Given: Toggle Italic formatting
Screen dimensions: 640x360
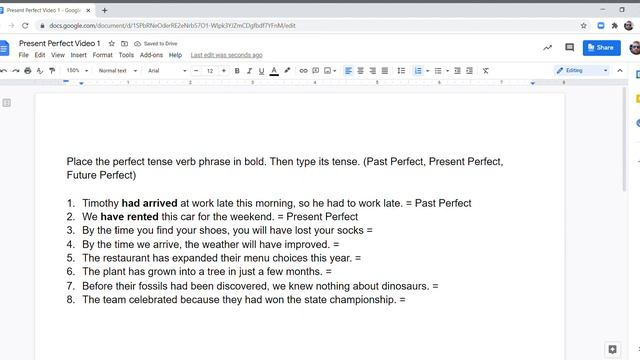Looking at the screenshot, I should point(249,71).
